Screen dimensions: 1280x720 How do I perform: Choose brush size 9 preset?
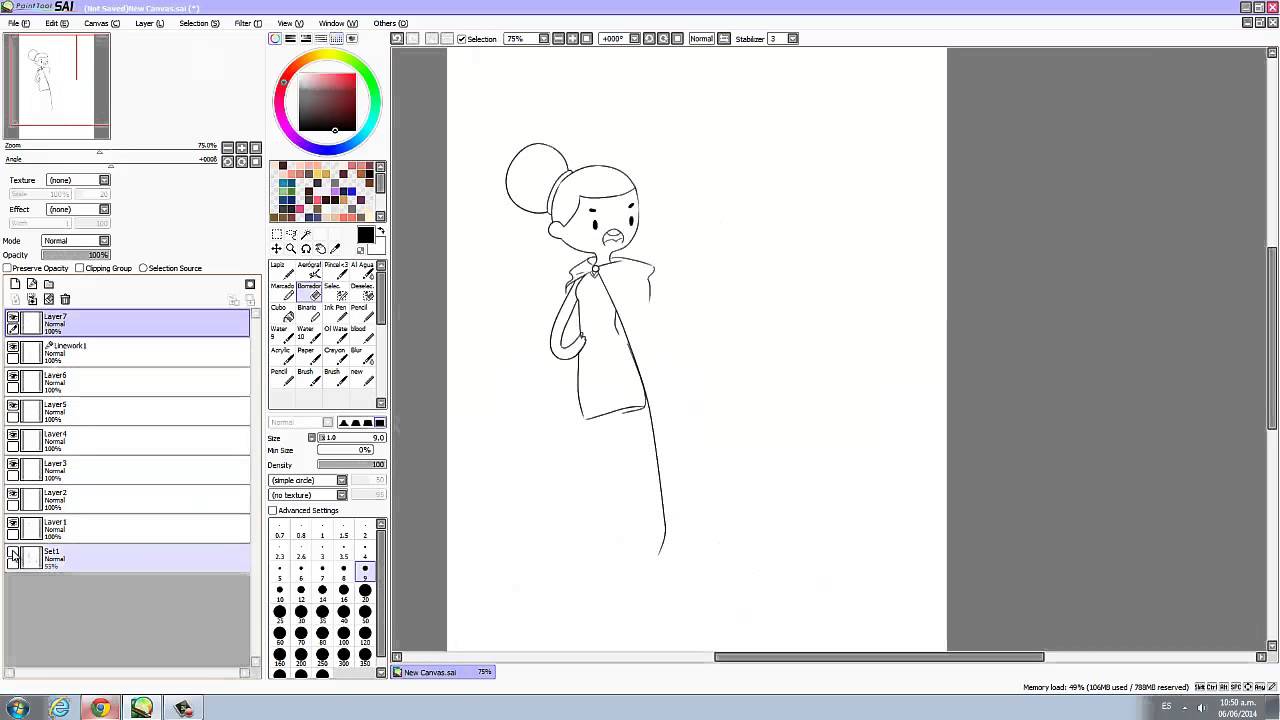[x=365, y=572]
